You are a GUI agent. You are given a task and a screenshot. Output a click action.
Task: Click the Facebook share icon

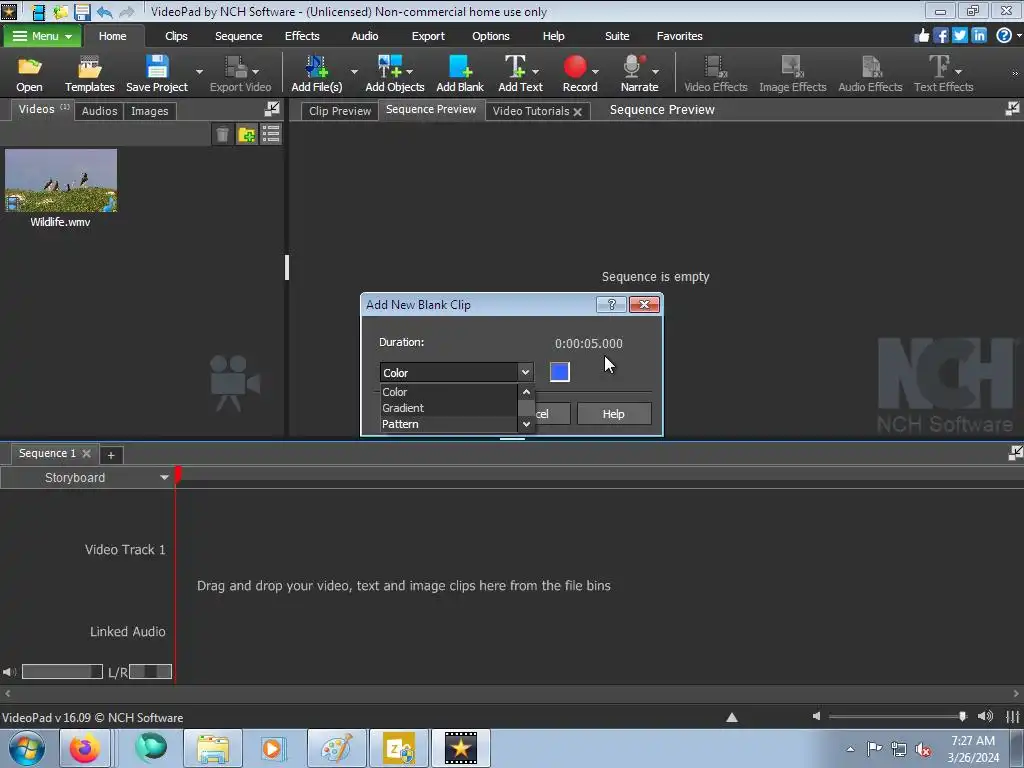tap(940, 36)
